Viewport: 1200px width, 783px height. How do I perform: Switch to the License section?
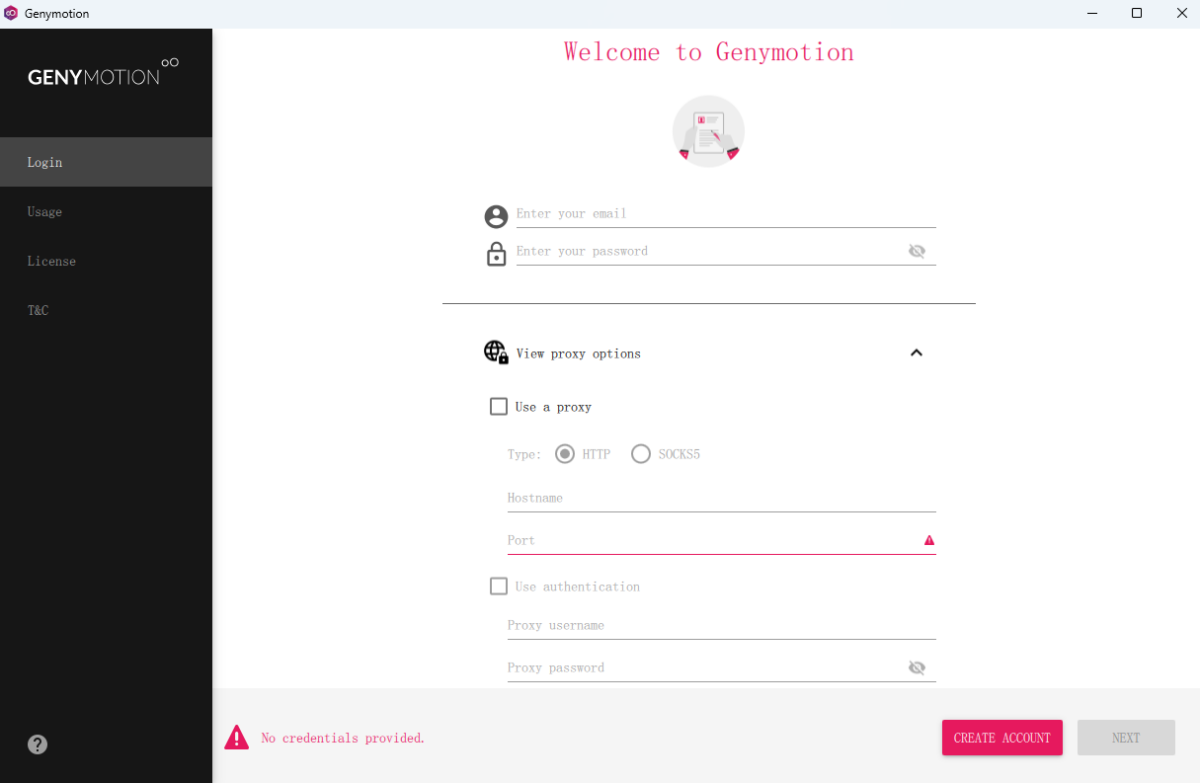coord(51,261)
